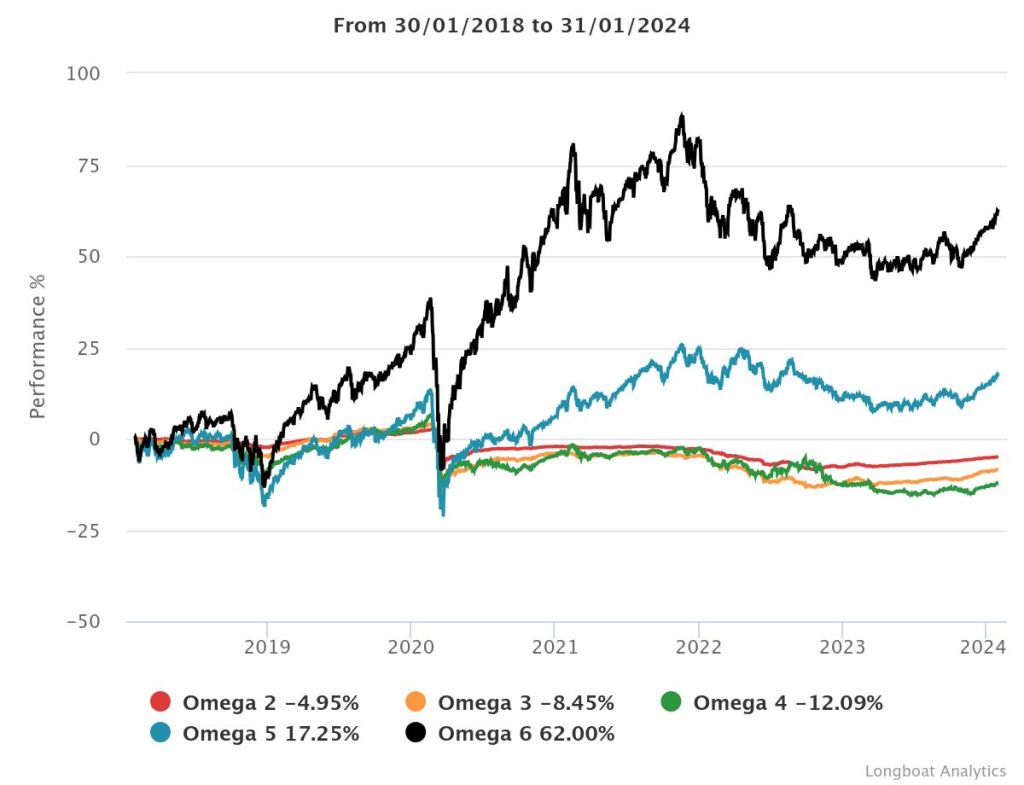Image resolution: width=1024 pixels, height=785 pixels.
Task: Click the −50 y-axis tick label
Action: (x=81, y=622)
